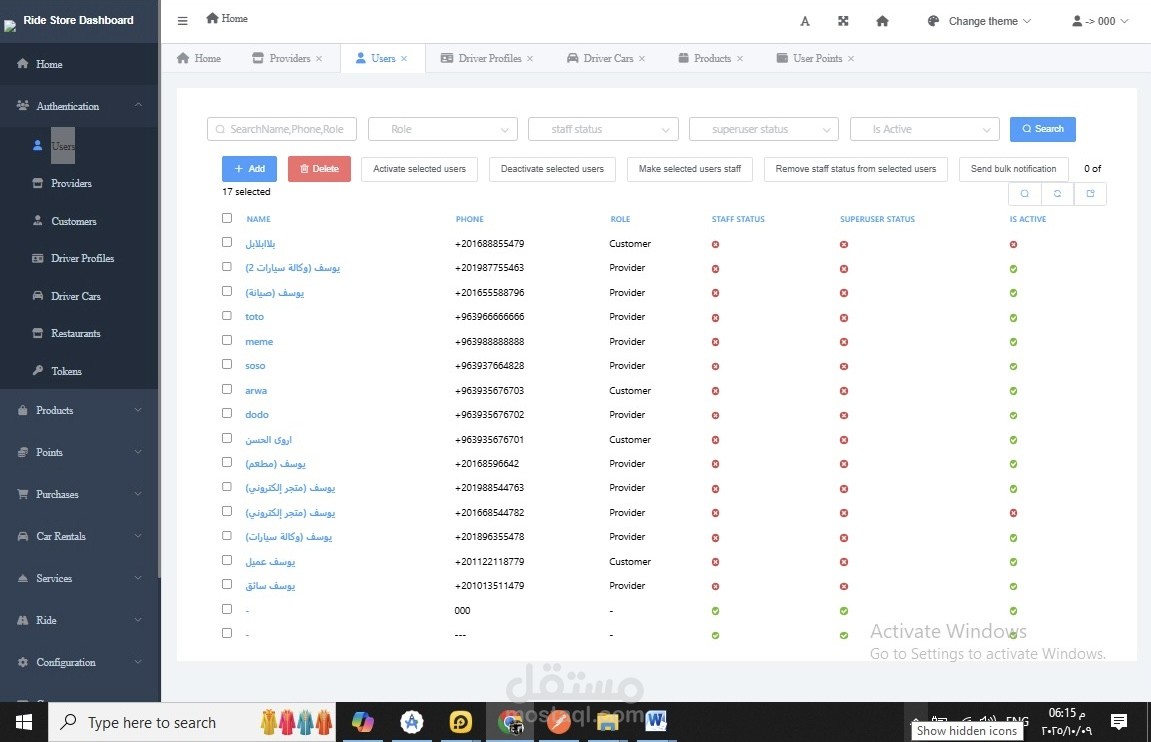This screenshot has height=742, width=1151.
Task: Click the red Delete button
Action: 319,169
